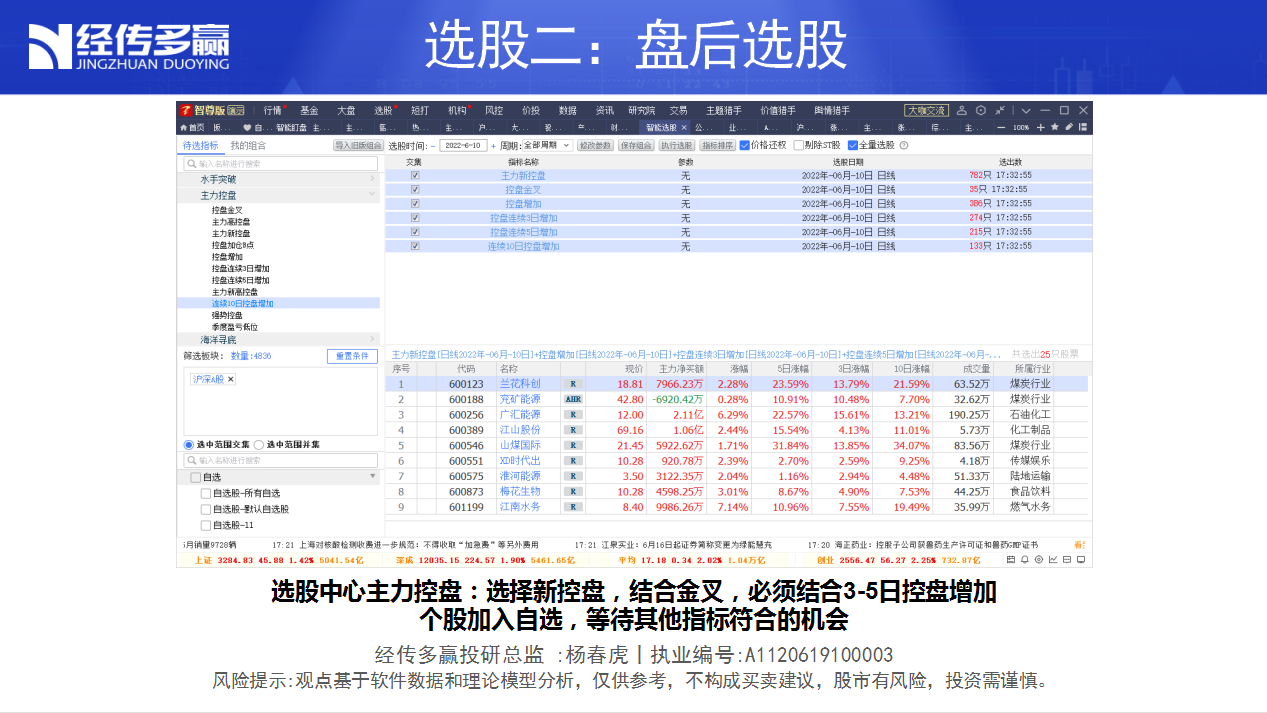Toggle the 剔除ST股 checkbox

click(x=798, y=145)
